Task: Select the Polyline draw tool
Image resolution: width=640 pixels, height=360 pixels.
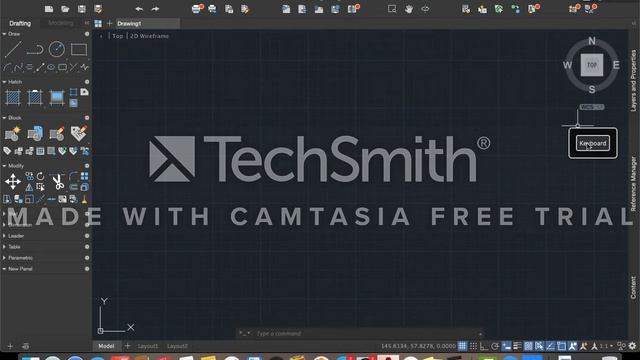Action: [x=35, y=50]
